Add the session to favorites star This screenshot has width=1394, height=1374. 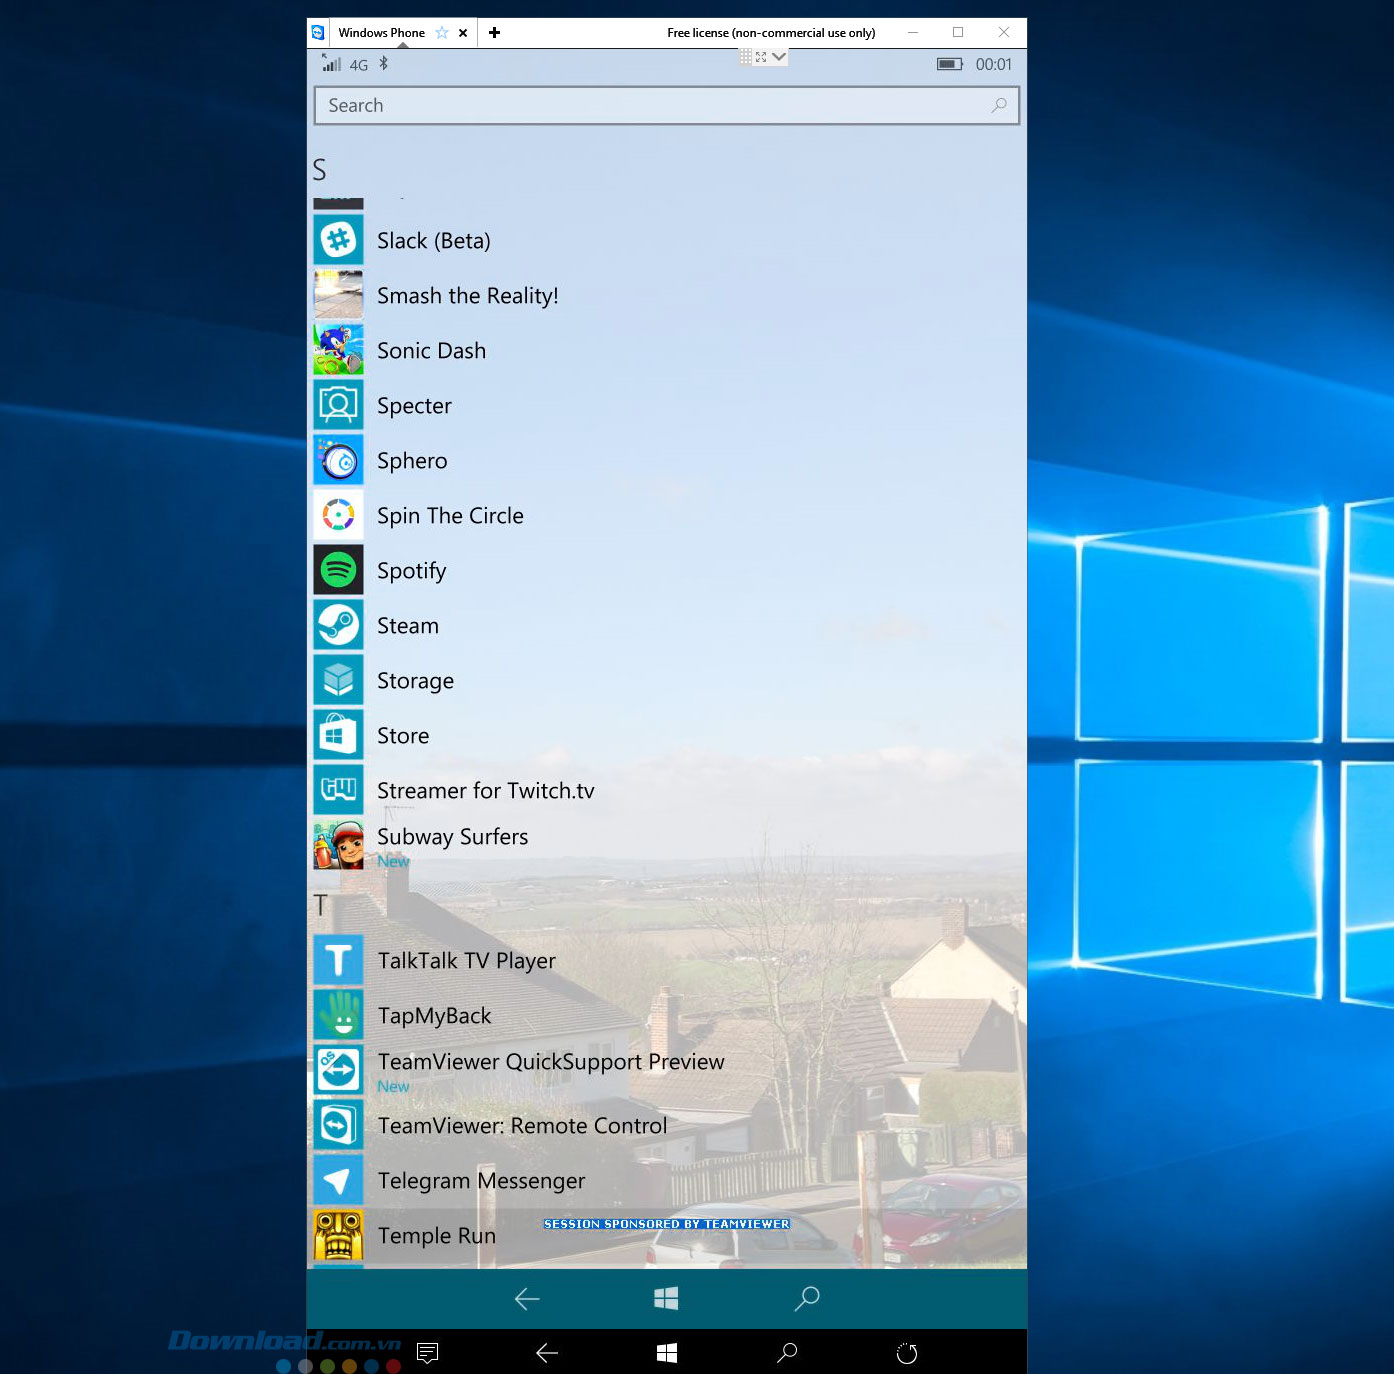[x=442, y=33]
